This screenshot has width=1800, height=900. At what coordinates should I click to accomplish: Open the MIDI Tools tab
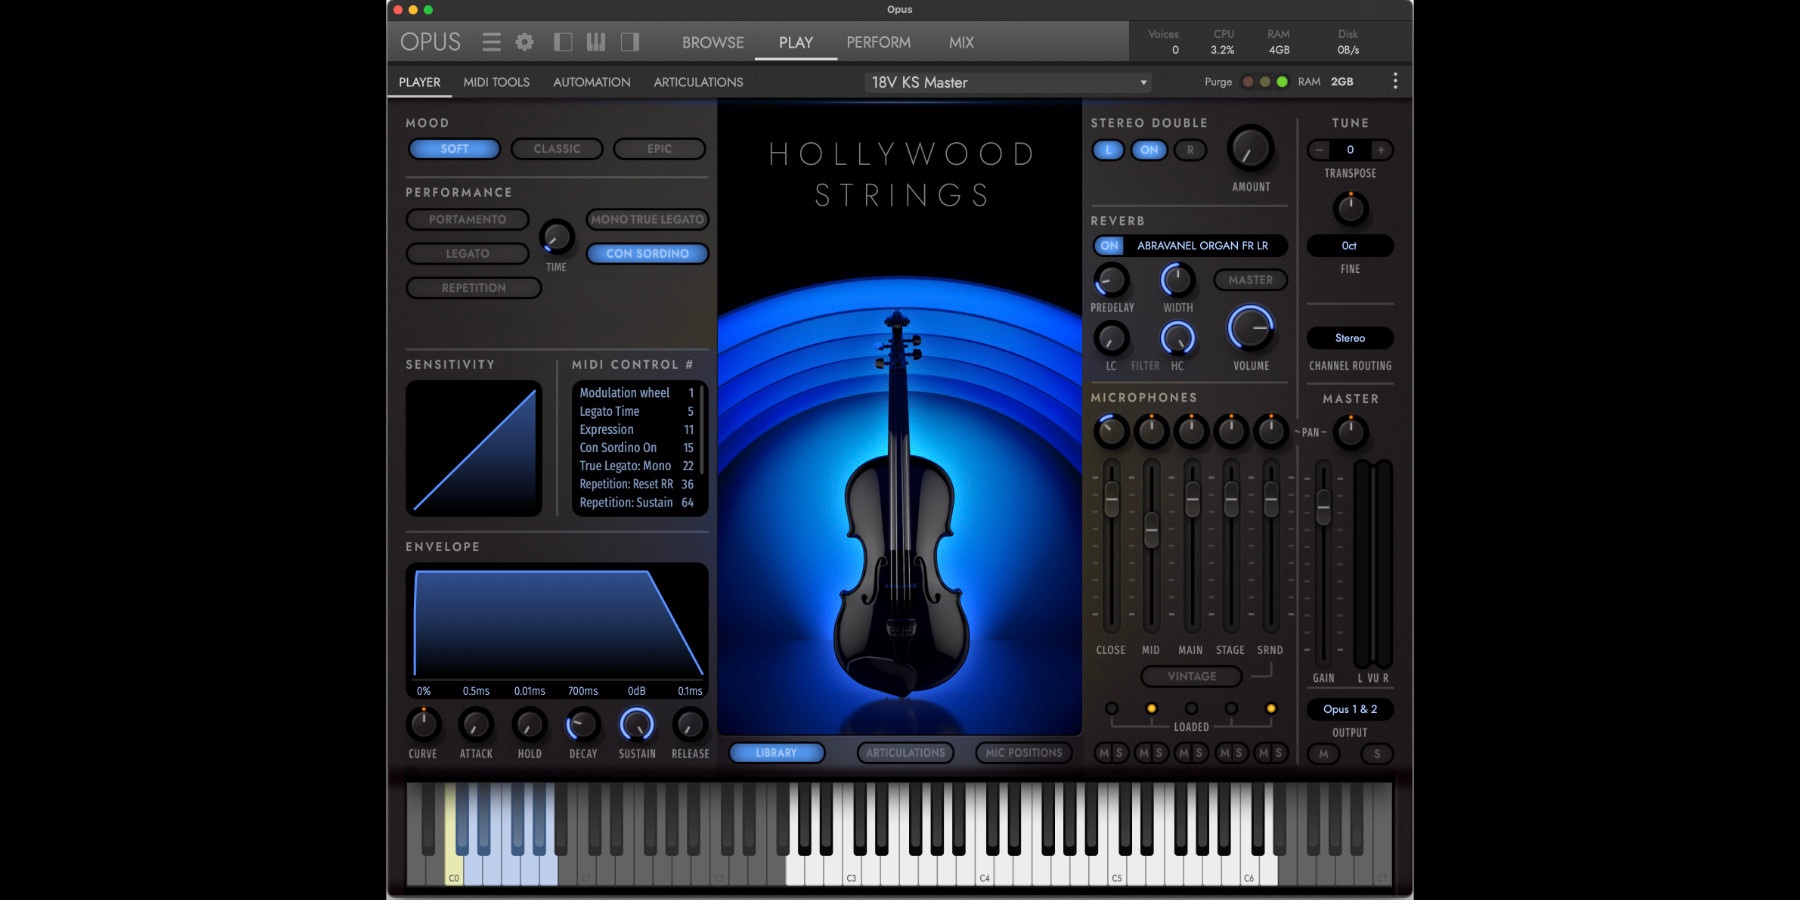coord(499,82)
